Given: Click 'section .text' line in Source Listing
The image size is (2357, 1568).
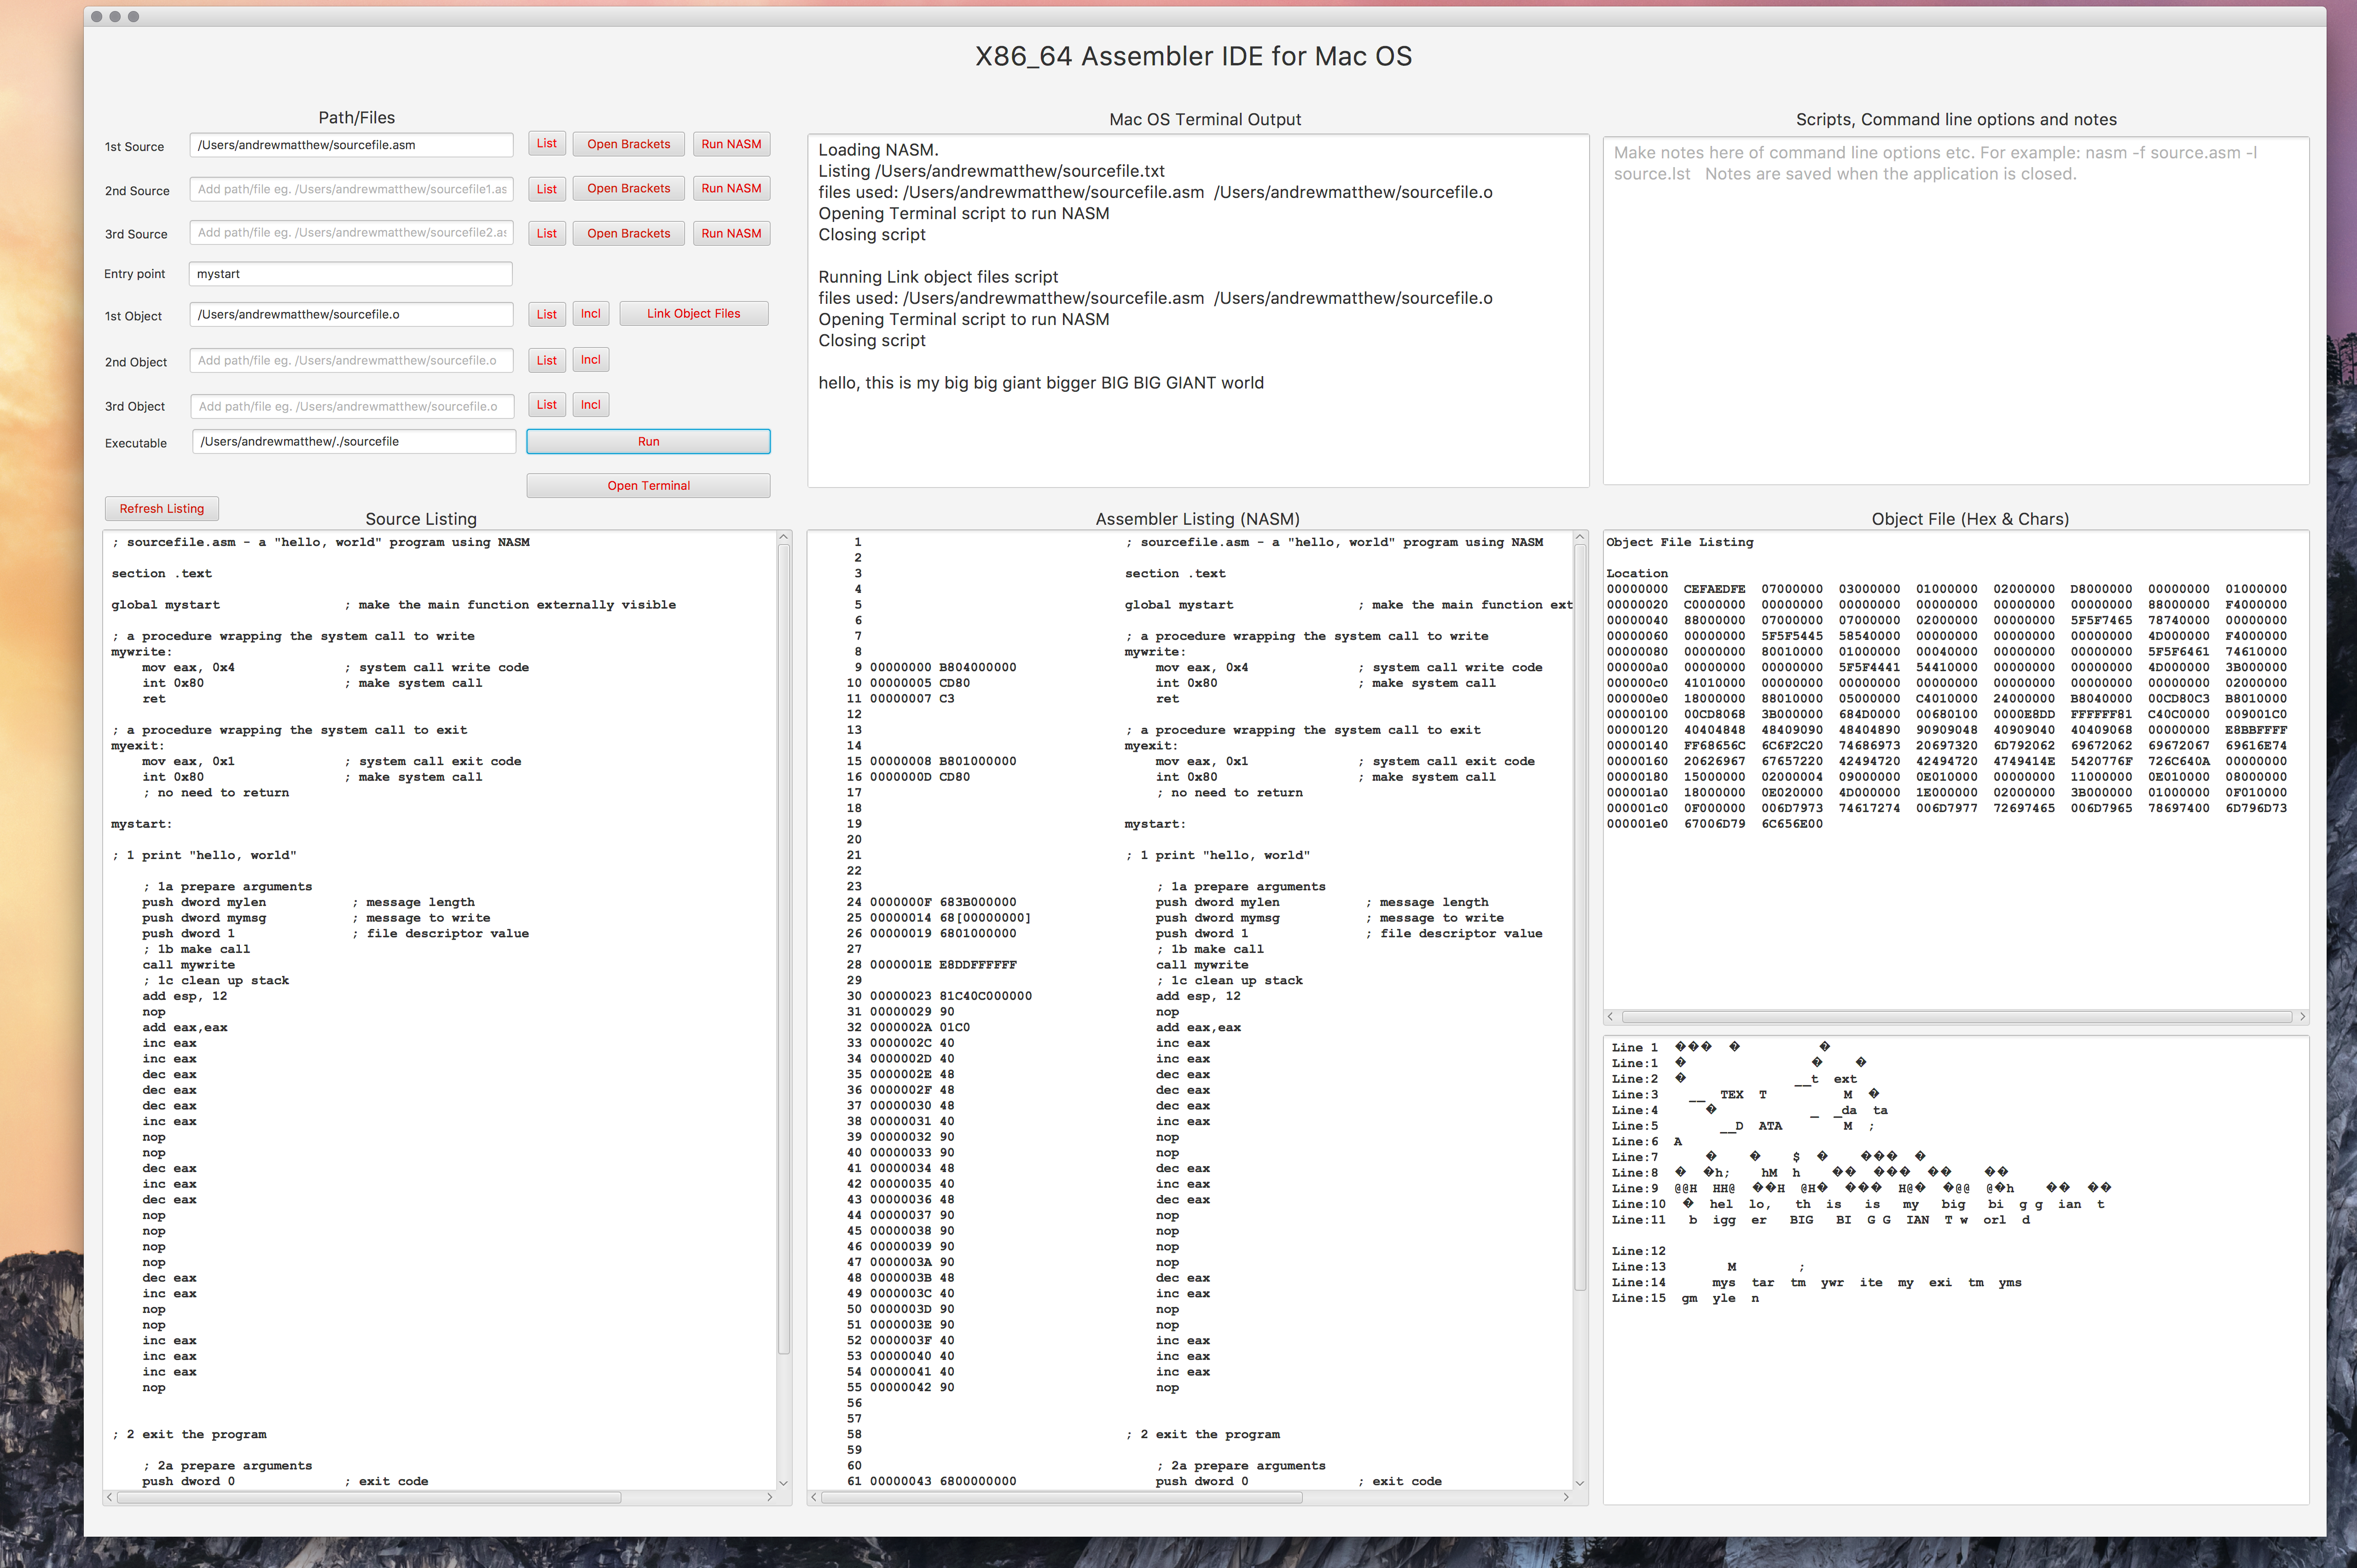Looking at the screenshot, I should tap(162, 574).
